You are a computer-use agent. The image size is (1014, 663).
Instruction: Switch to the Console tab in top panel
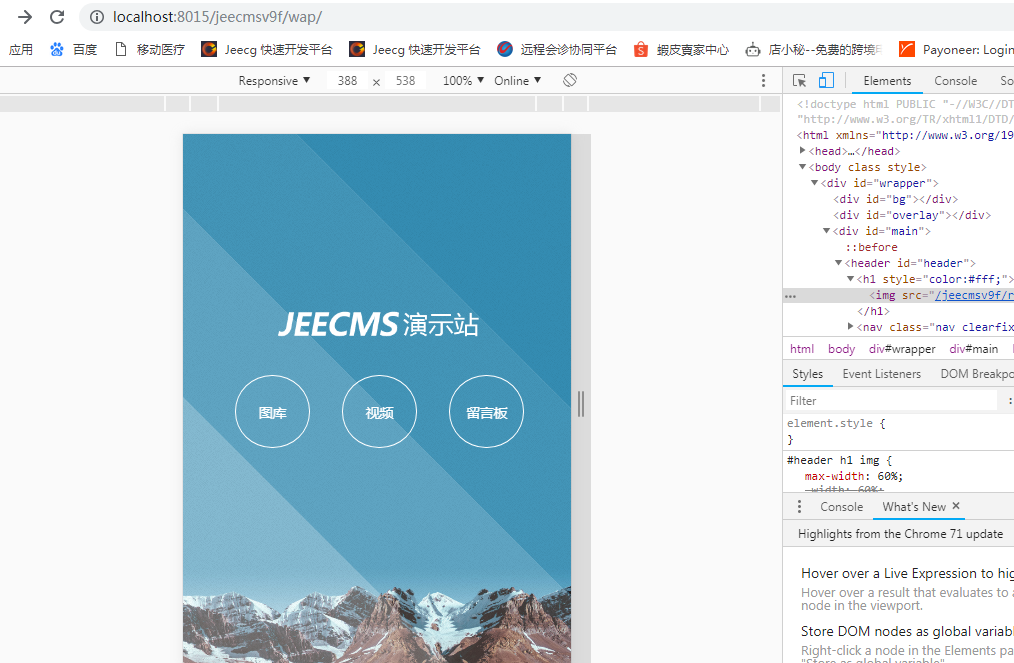pyautogui.click(x=955, y=81)
